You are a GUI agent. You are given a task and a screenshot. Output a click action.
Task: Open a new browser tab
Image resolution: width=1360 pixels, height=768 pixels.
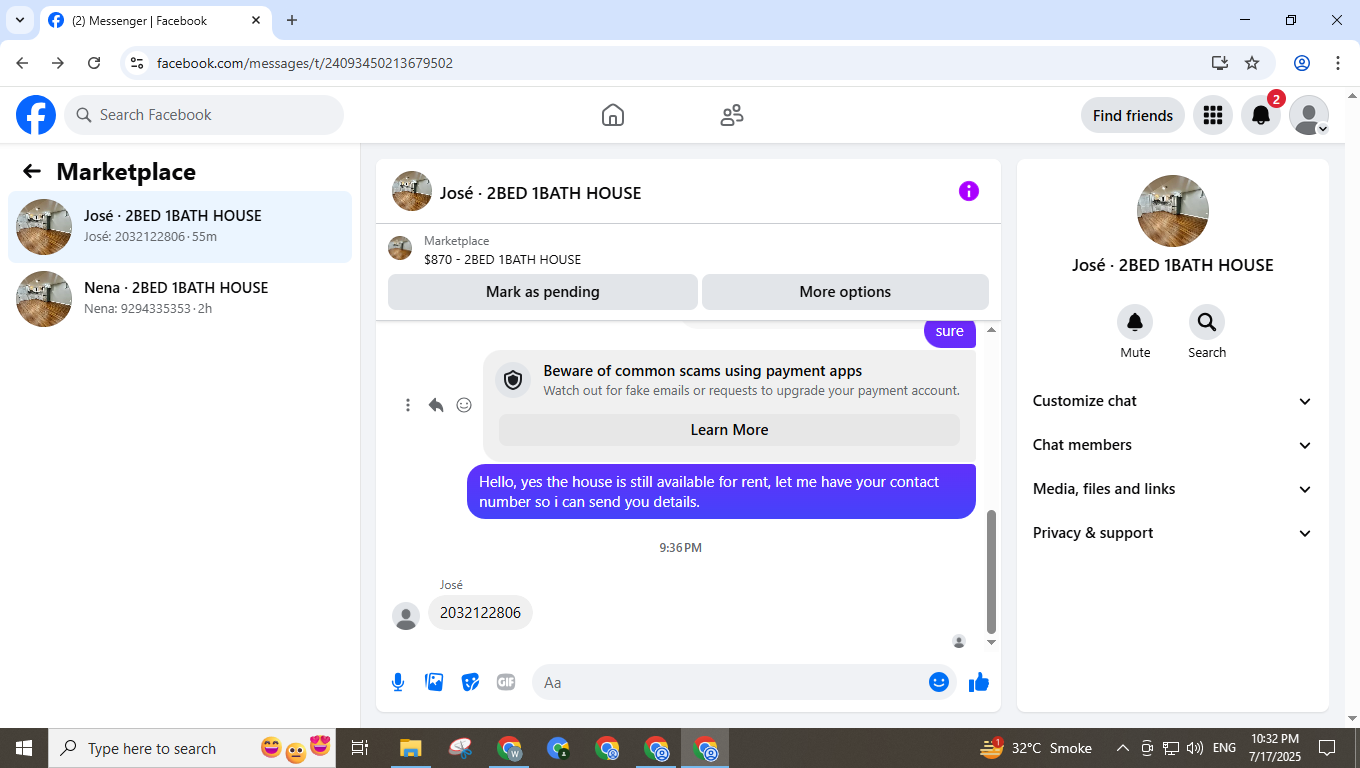[x=292, y=20]
